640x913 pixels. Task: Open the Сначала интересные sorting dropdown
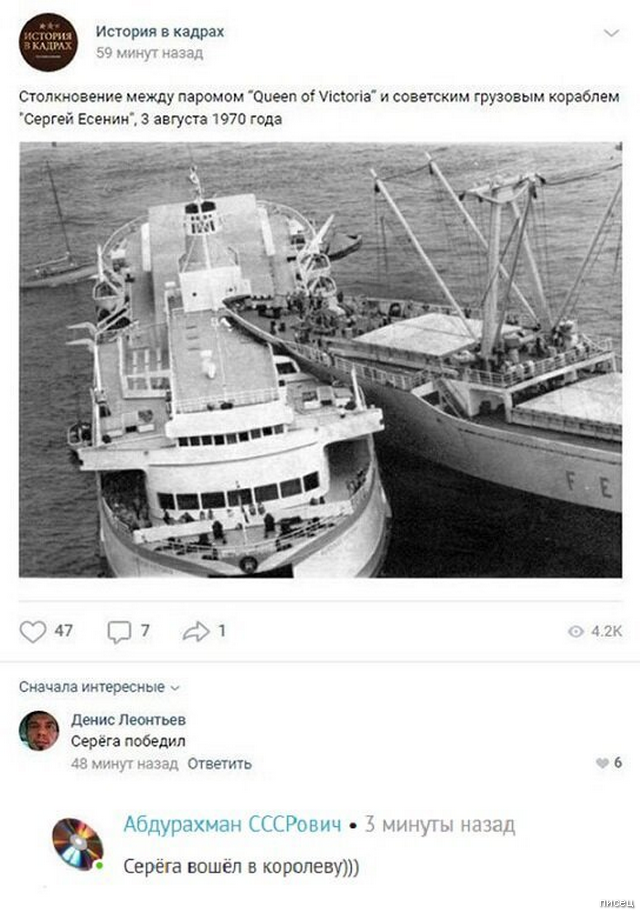coord(99,687)
